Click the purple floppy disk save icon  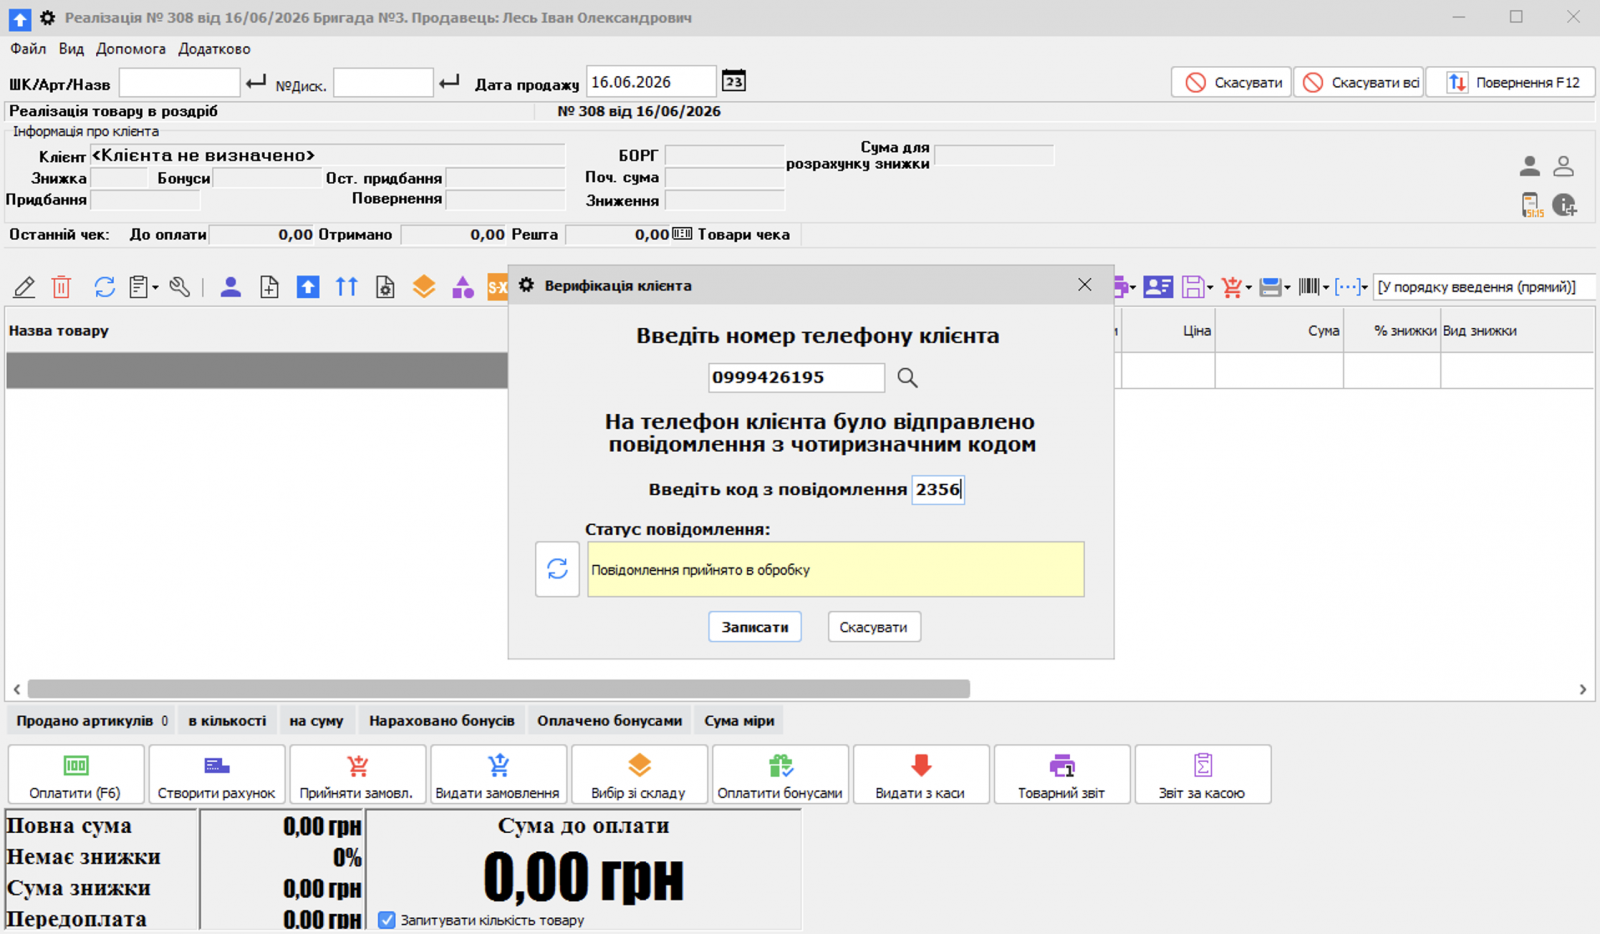[1193, 287]
